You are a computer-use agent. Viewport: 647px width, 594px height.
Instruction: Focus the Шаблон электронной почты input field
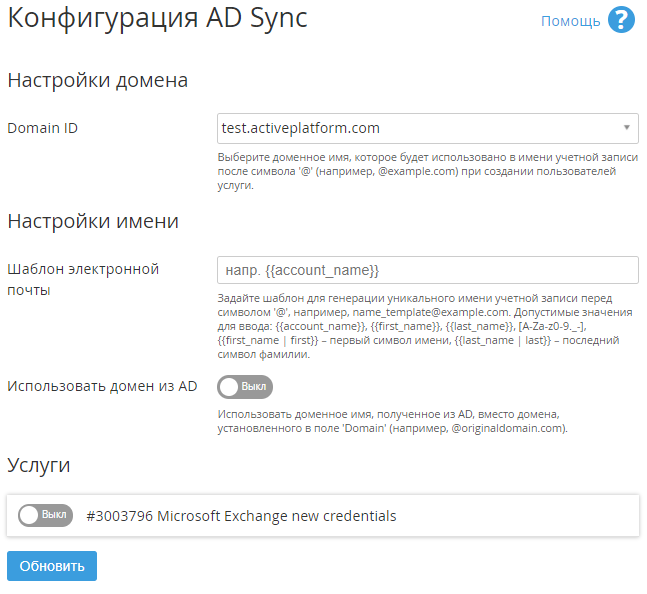pyautogui.click(x=427, y=270)
